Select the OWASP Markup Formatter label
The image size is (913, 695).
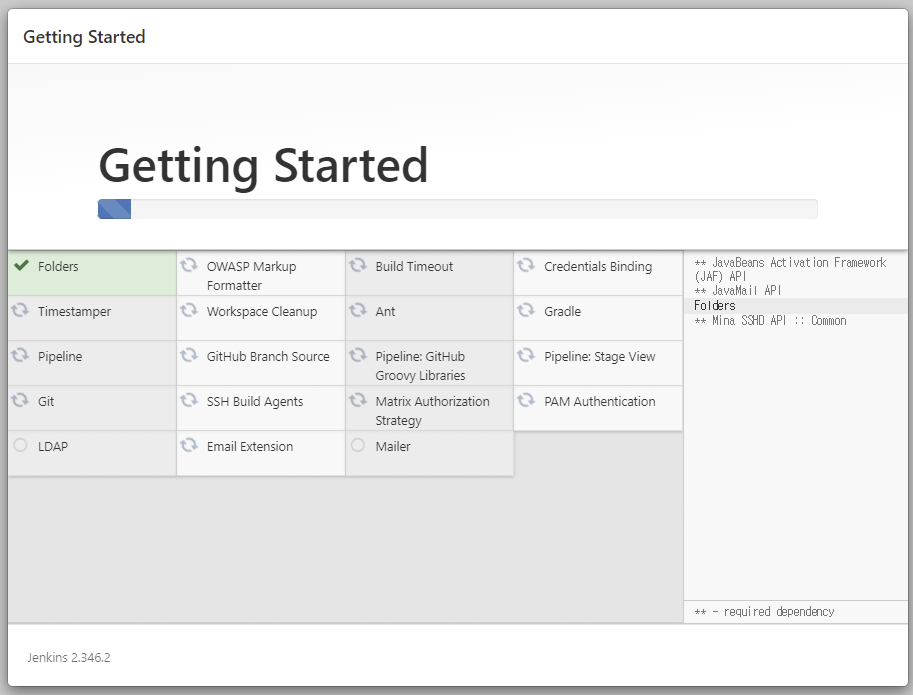coord(252,276)
